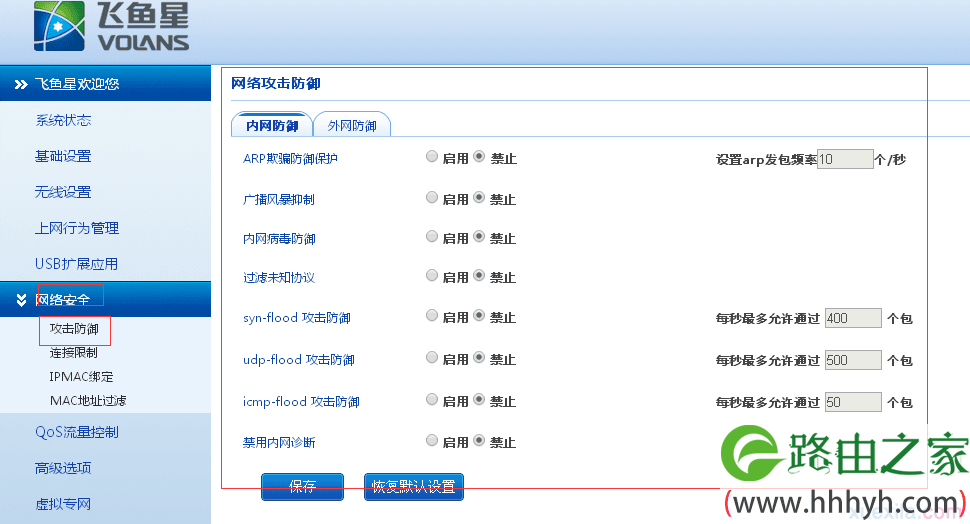
Task: Collapse the 网络安全 section chevron
Action: pyautogui.click(x=21, y=300)
